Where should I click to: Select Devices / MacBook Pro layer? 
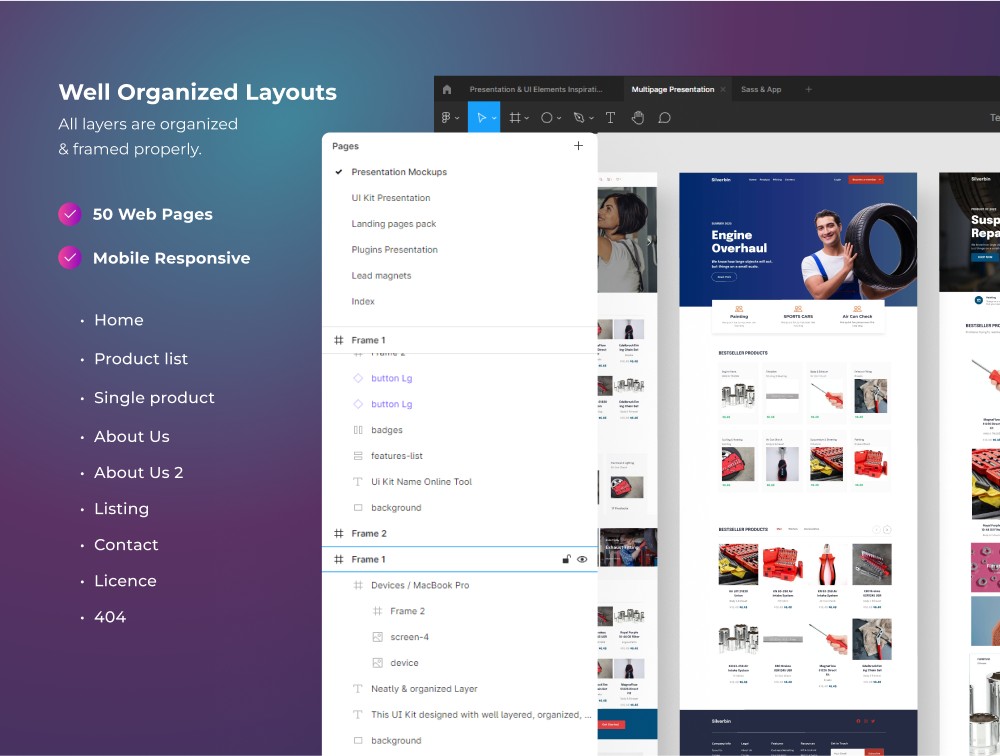(420, 585)
